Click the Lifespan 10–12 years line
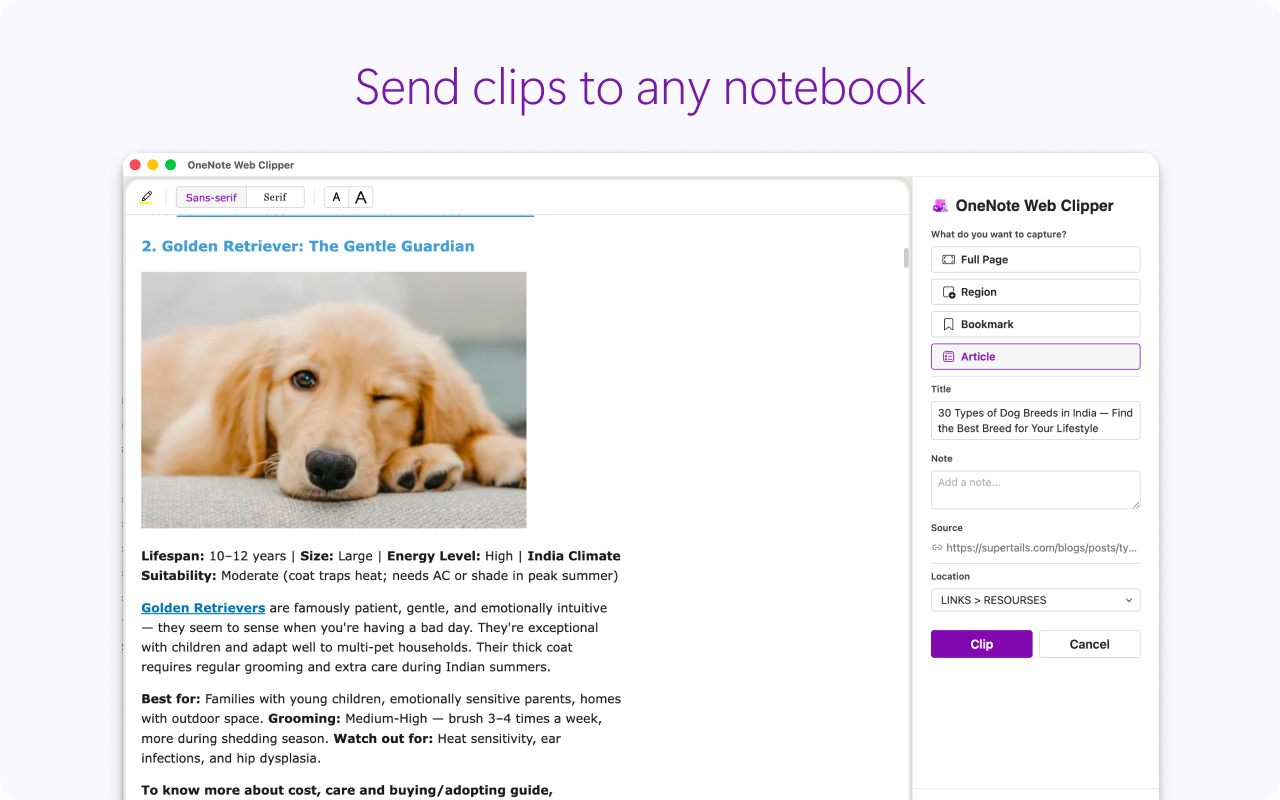This screenshot has height=800, width=1280. tap(381, 566)
